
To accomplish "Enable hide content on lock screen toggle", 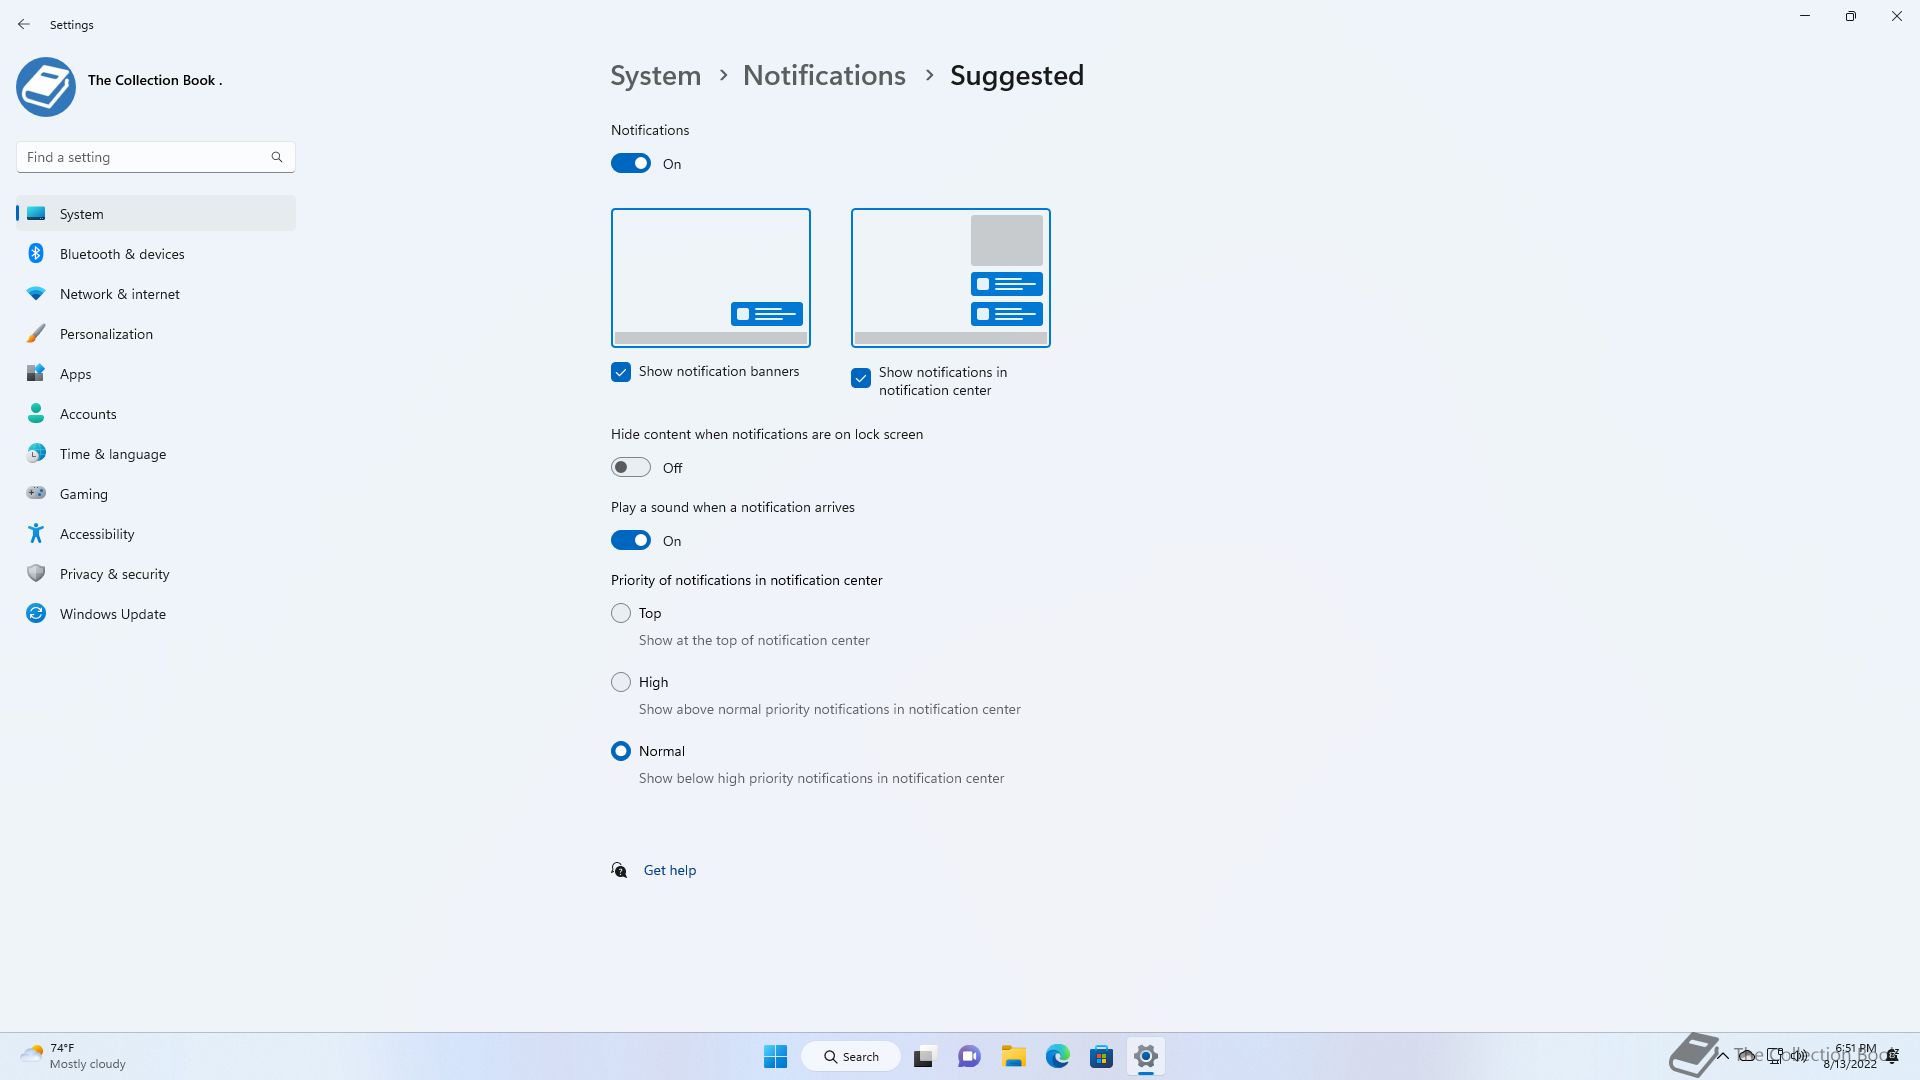I will tap(631, 468).
